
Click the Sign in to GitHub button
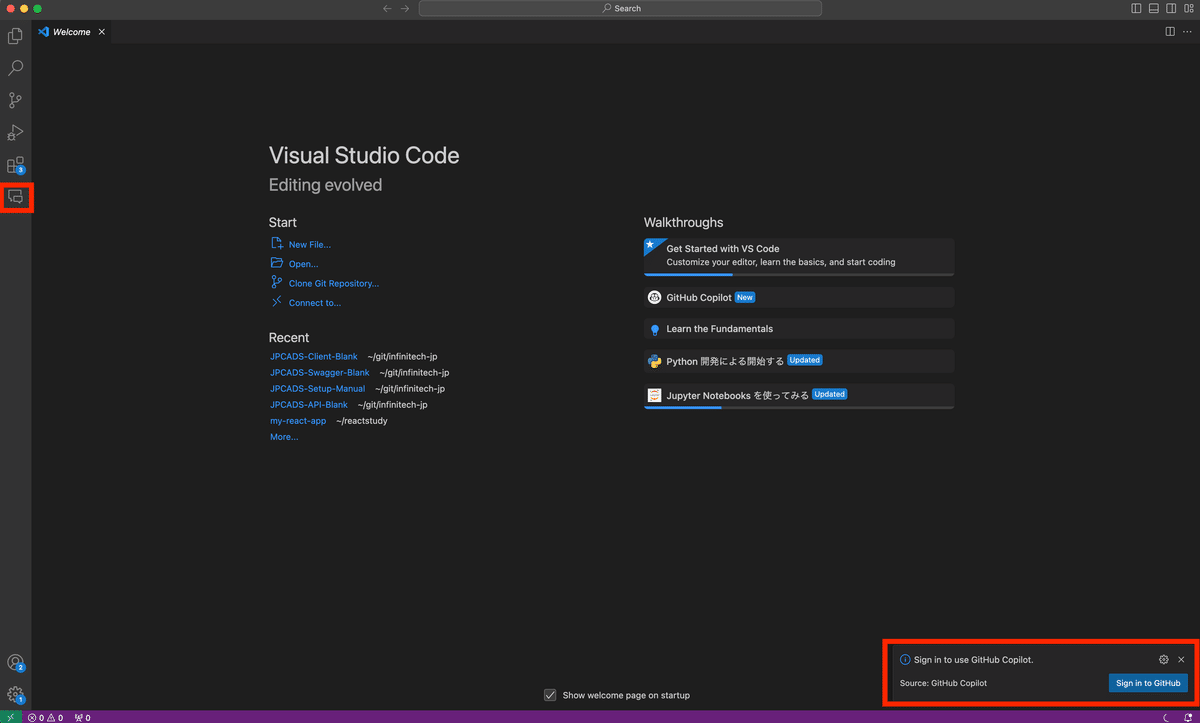pyautogui.click(x=1148, y=683)
